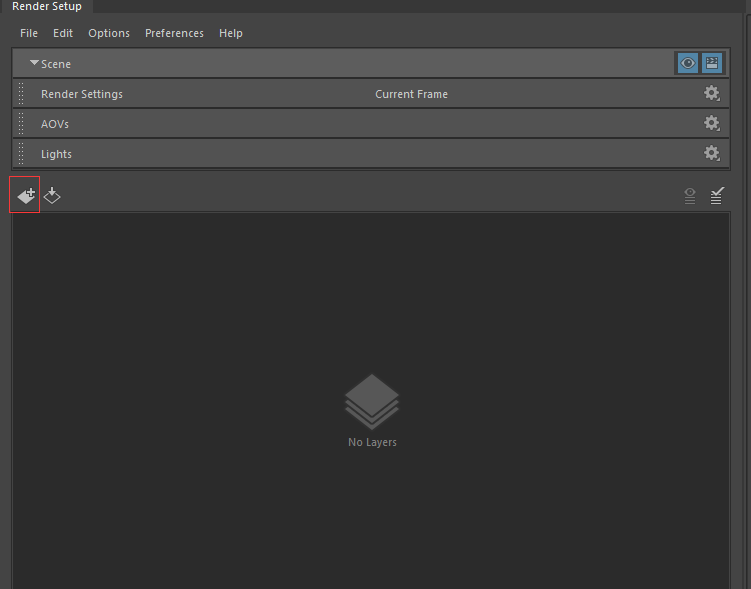Select the Render Setup tab
751x589 pixels.
click(47, 7)
